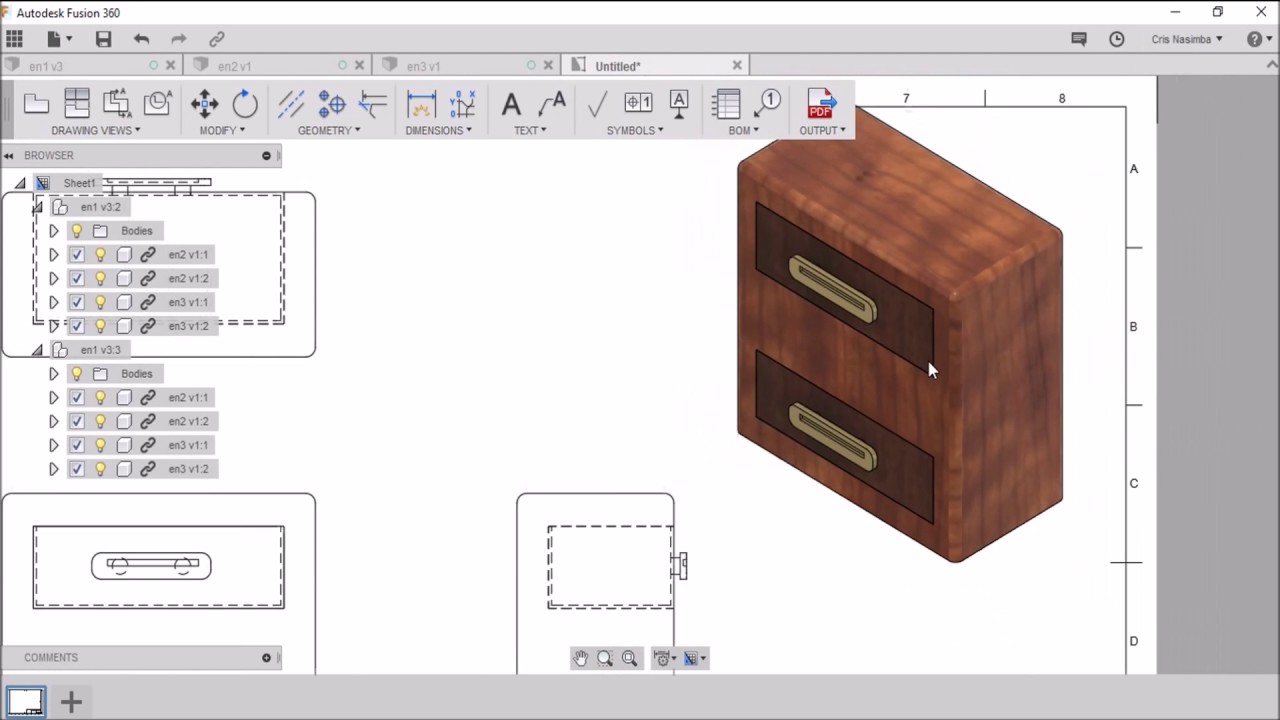Expand the COMMENTS panel plus button
Screen dimensions: 1280x720
coord(266,658)
